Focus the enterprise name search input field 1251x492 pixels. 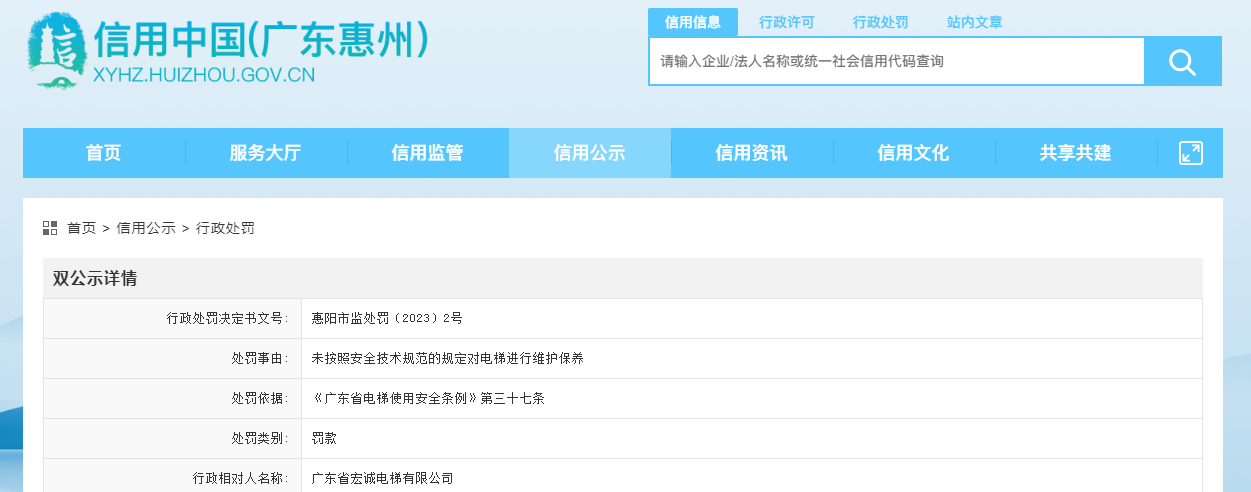pos(897,62)
